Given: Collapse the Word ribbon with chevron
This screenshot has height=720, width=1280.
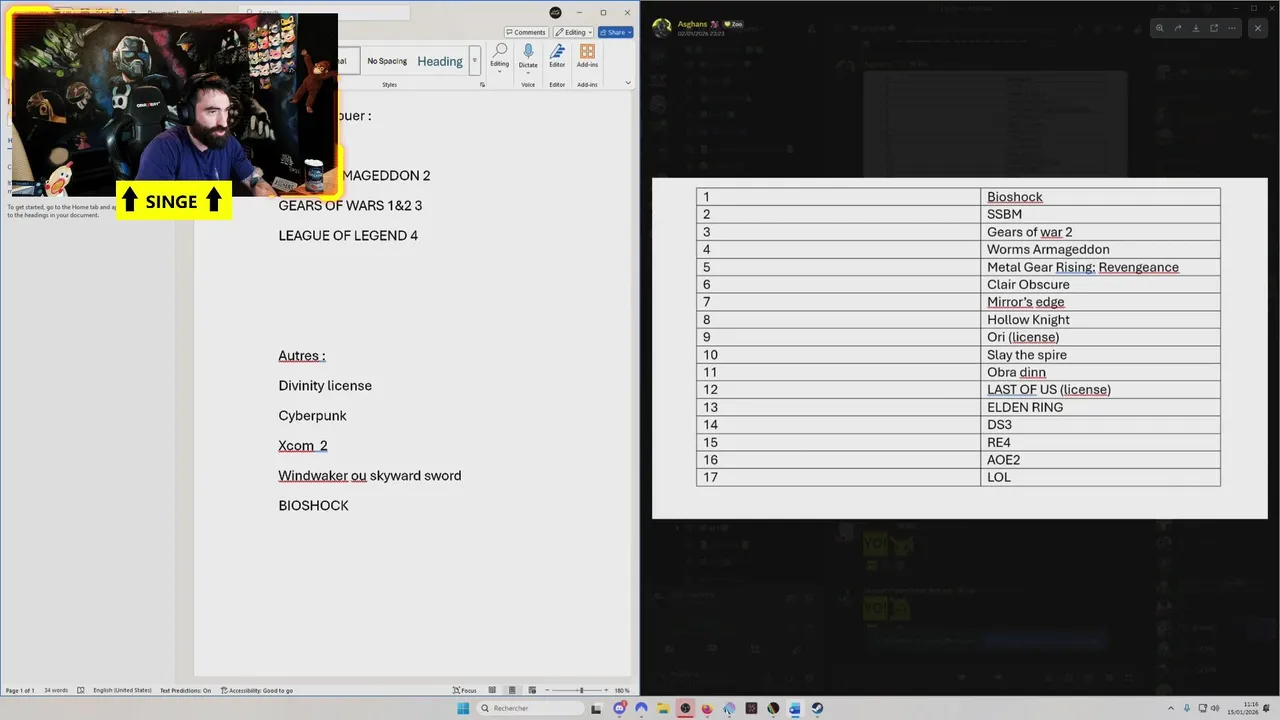Looking at the screenshot, I should (628, 83).
